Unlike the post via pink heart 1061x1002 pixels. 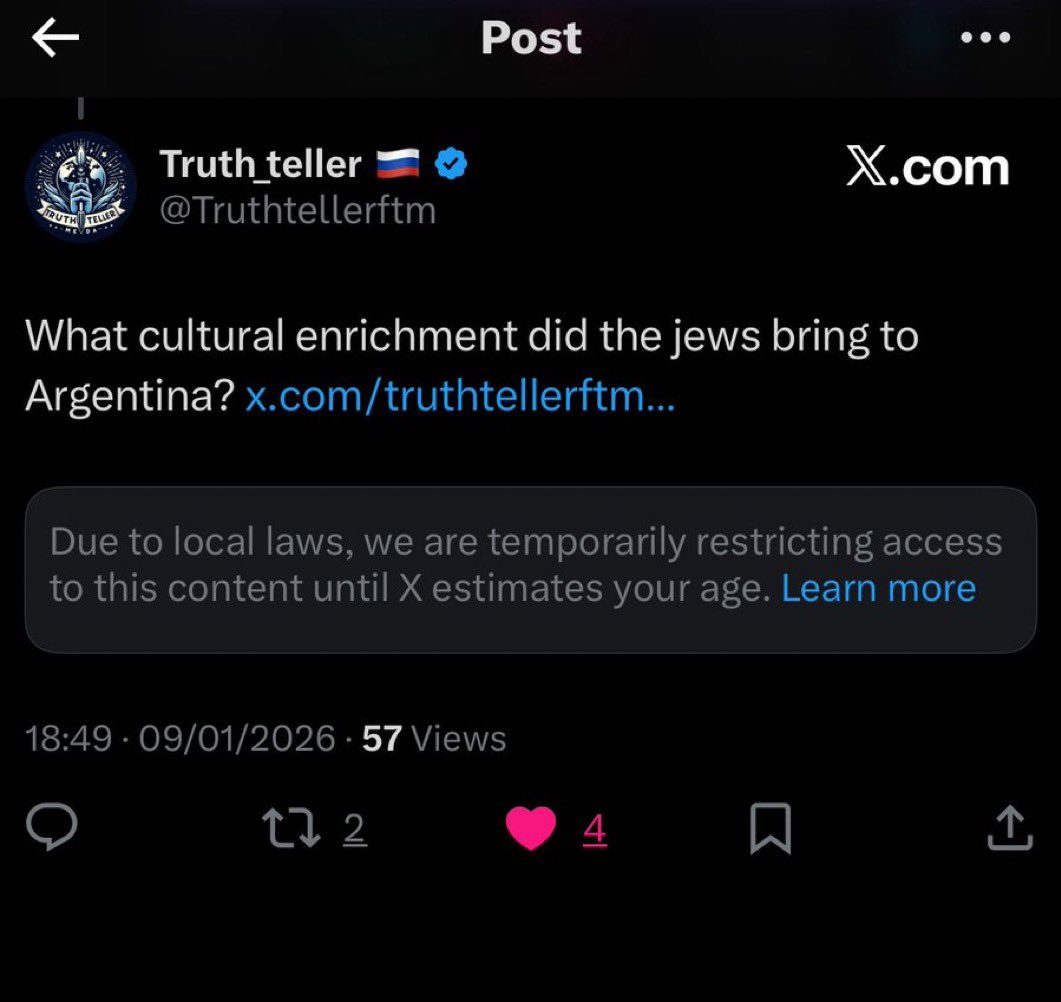click(x=531, y=828)
